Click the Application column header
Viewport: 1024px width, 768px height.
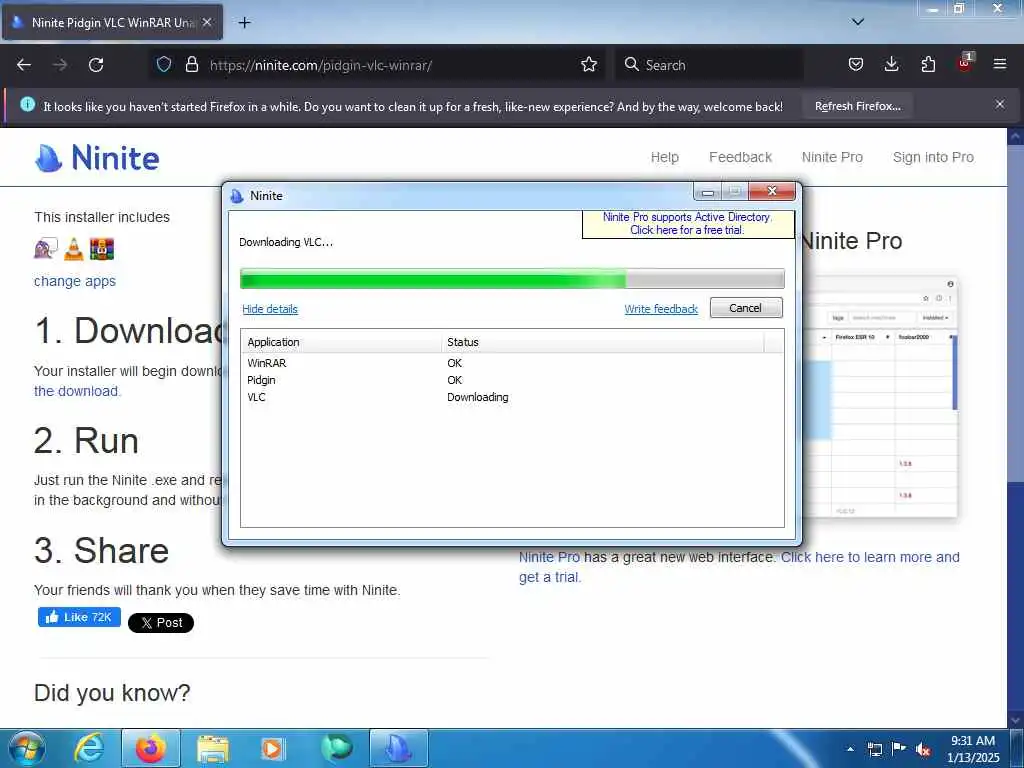[x=341, y=342]
